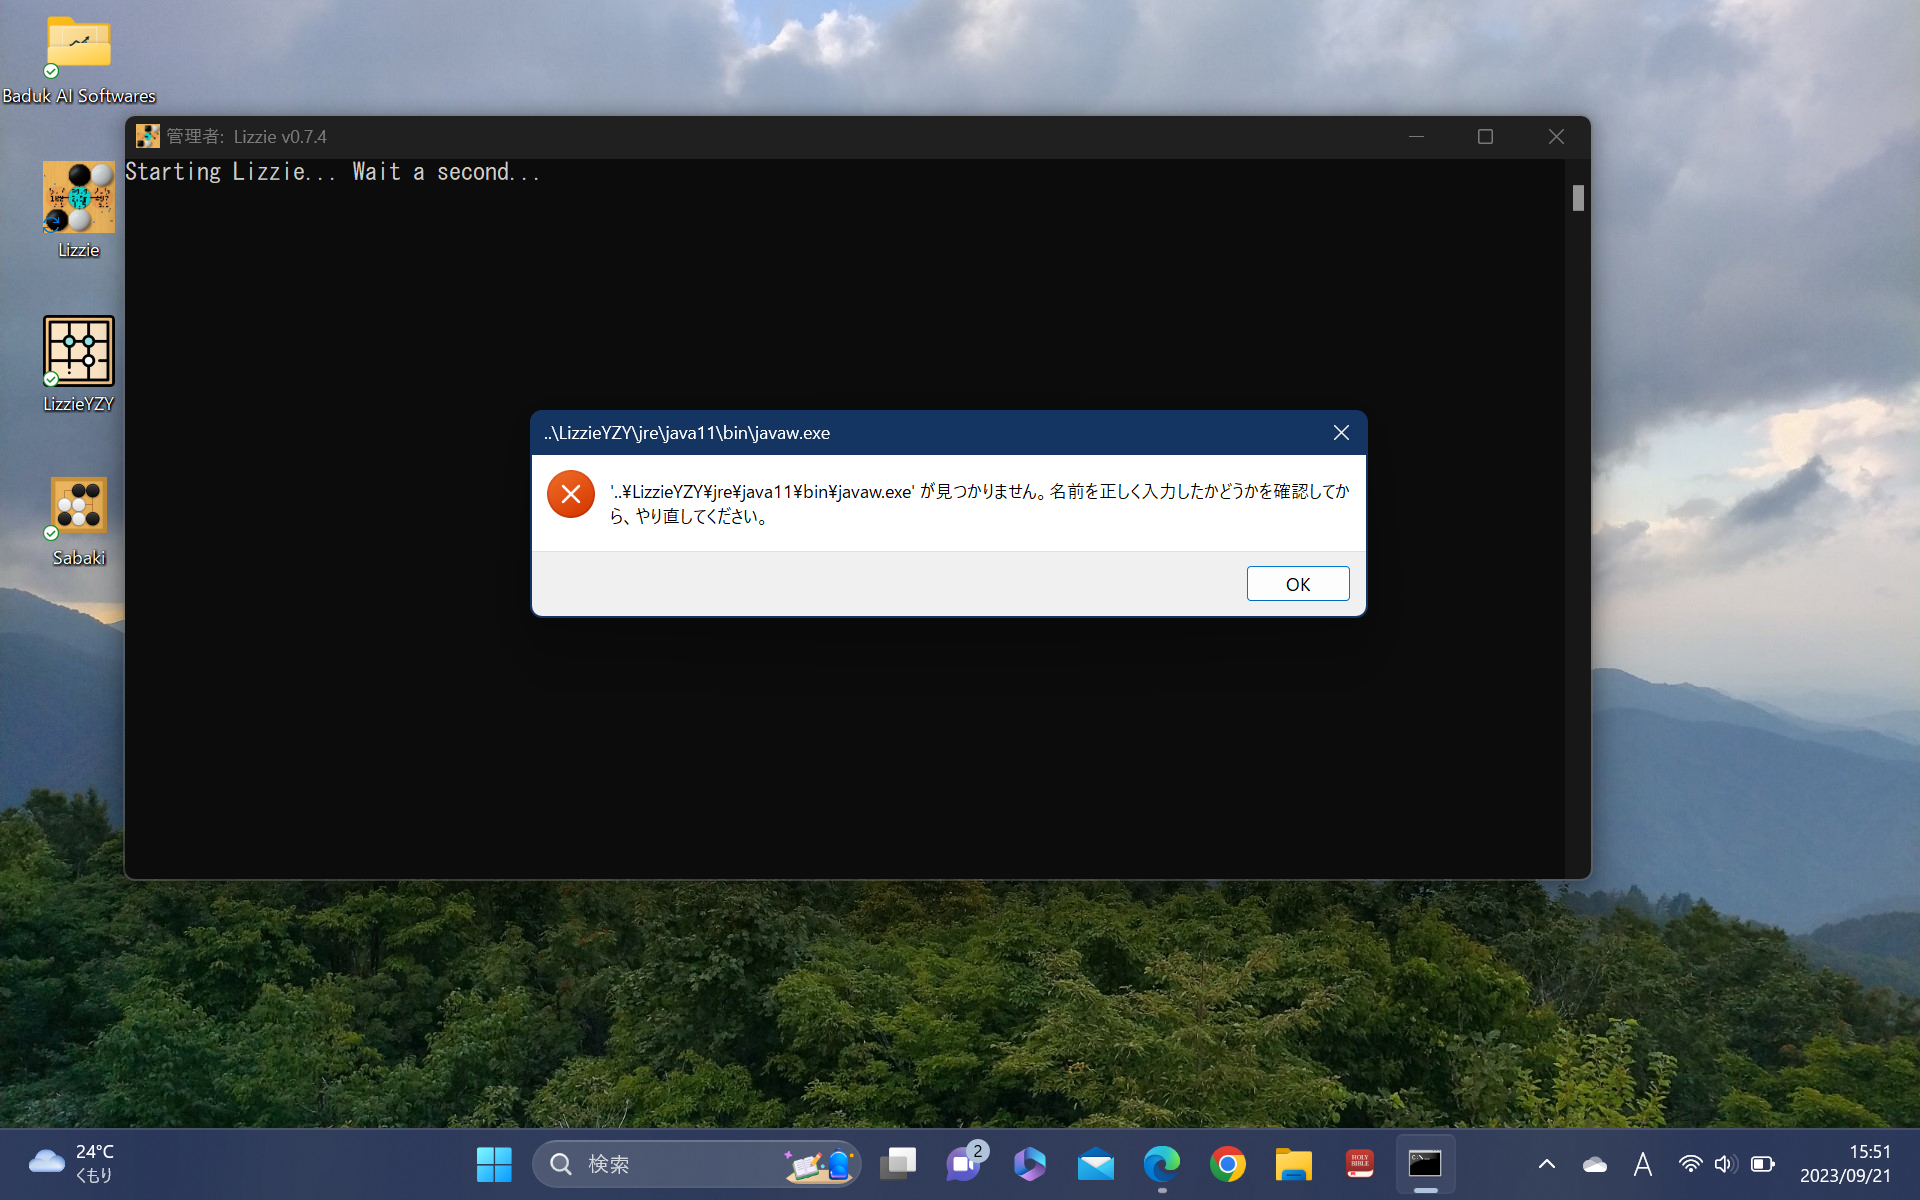Open Baduk AI Softwares desktop folder
1920x1200 pixels.
(79, 60)
